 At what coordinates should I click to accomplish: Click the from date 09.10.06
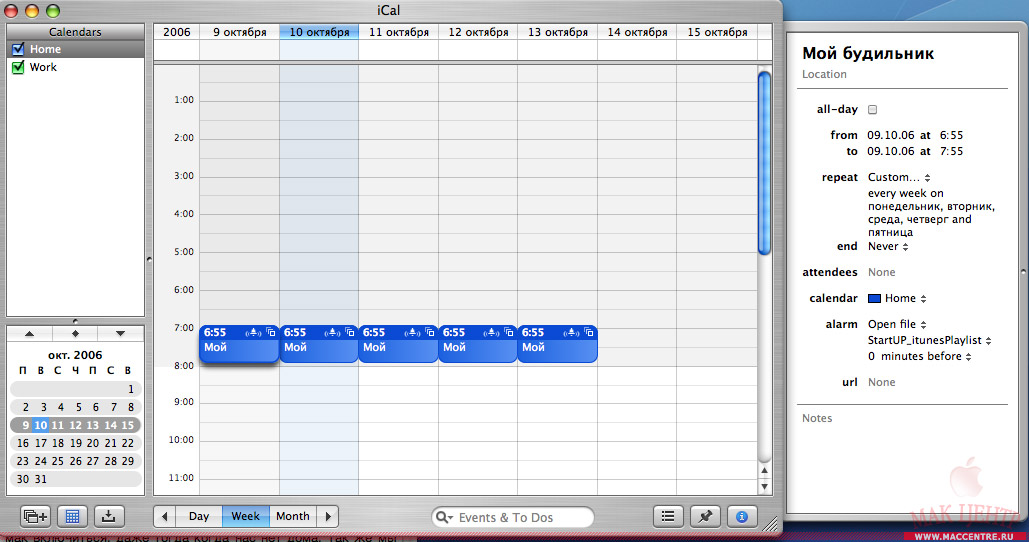click(891, 135)
